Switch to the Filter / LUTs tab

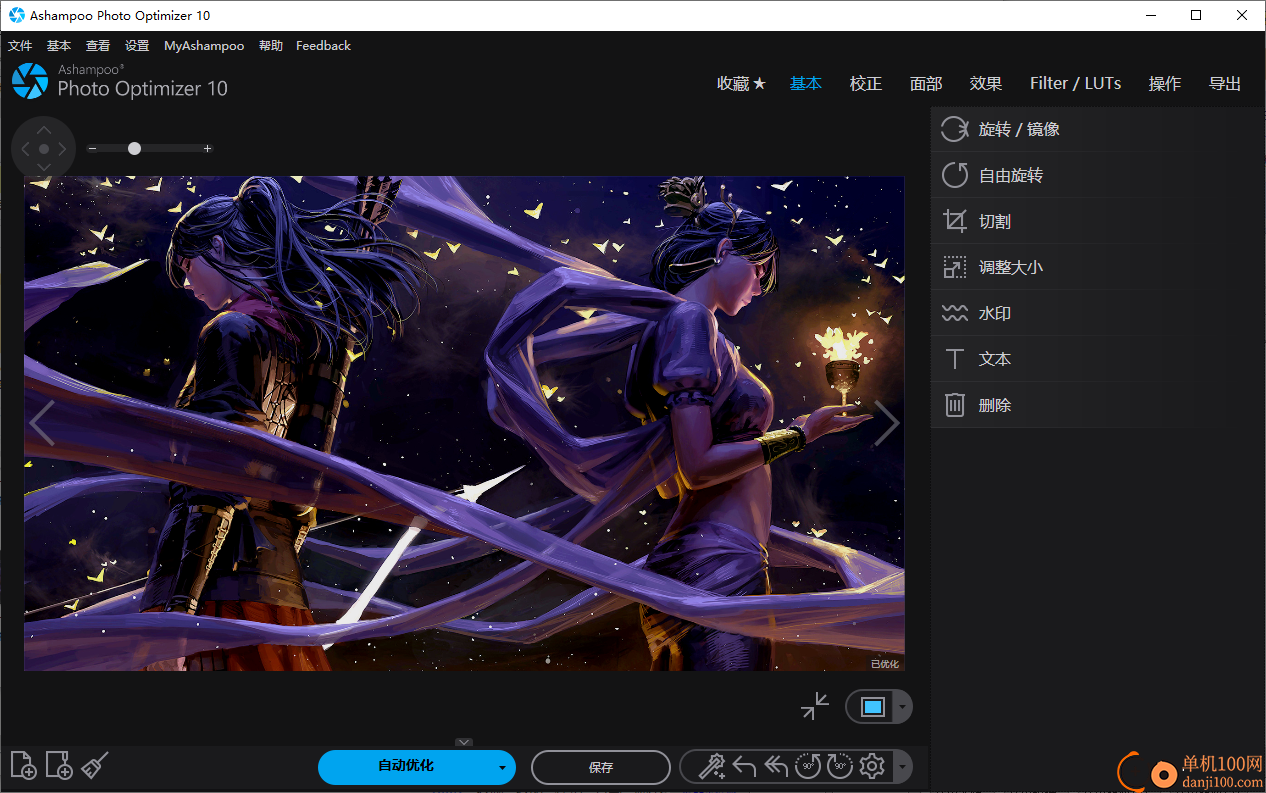click(x=1076, y=84)
